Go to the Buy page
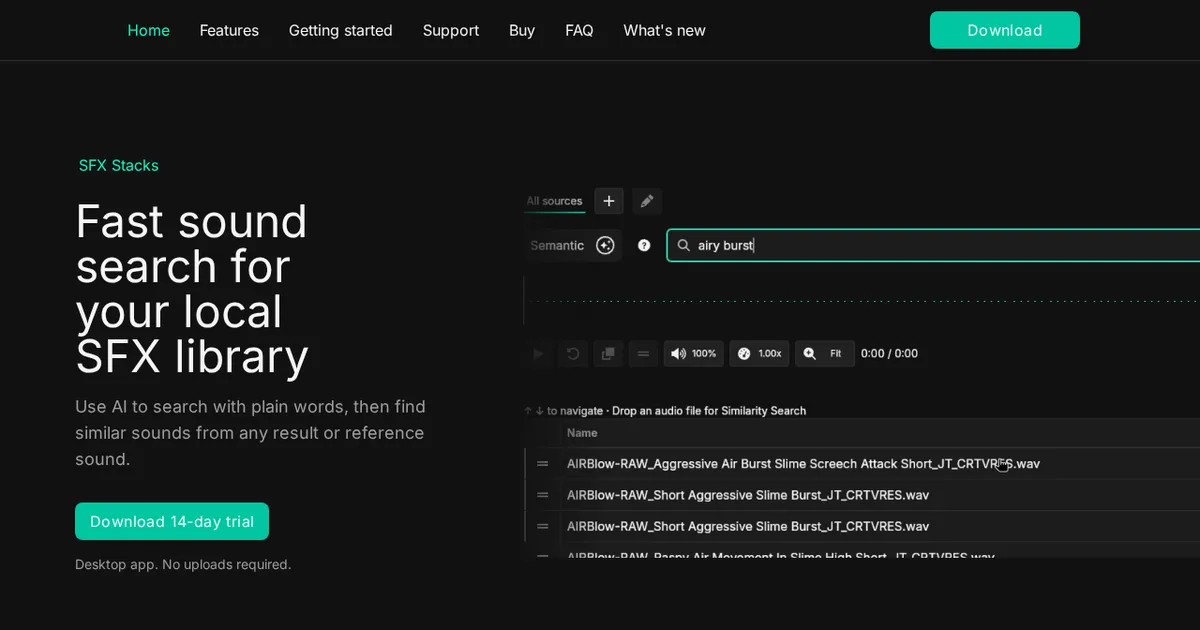This screenshot has height=630, width=1200. pyautogui.click(x=522, y=30)
